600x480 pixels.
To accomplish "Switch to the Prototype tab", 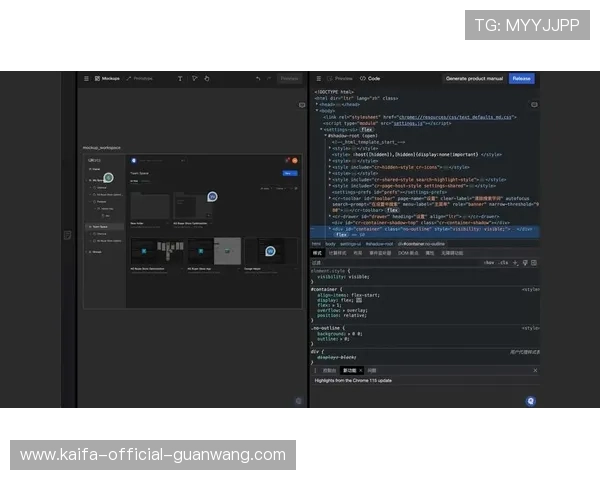I will [140, 78].
